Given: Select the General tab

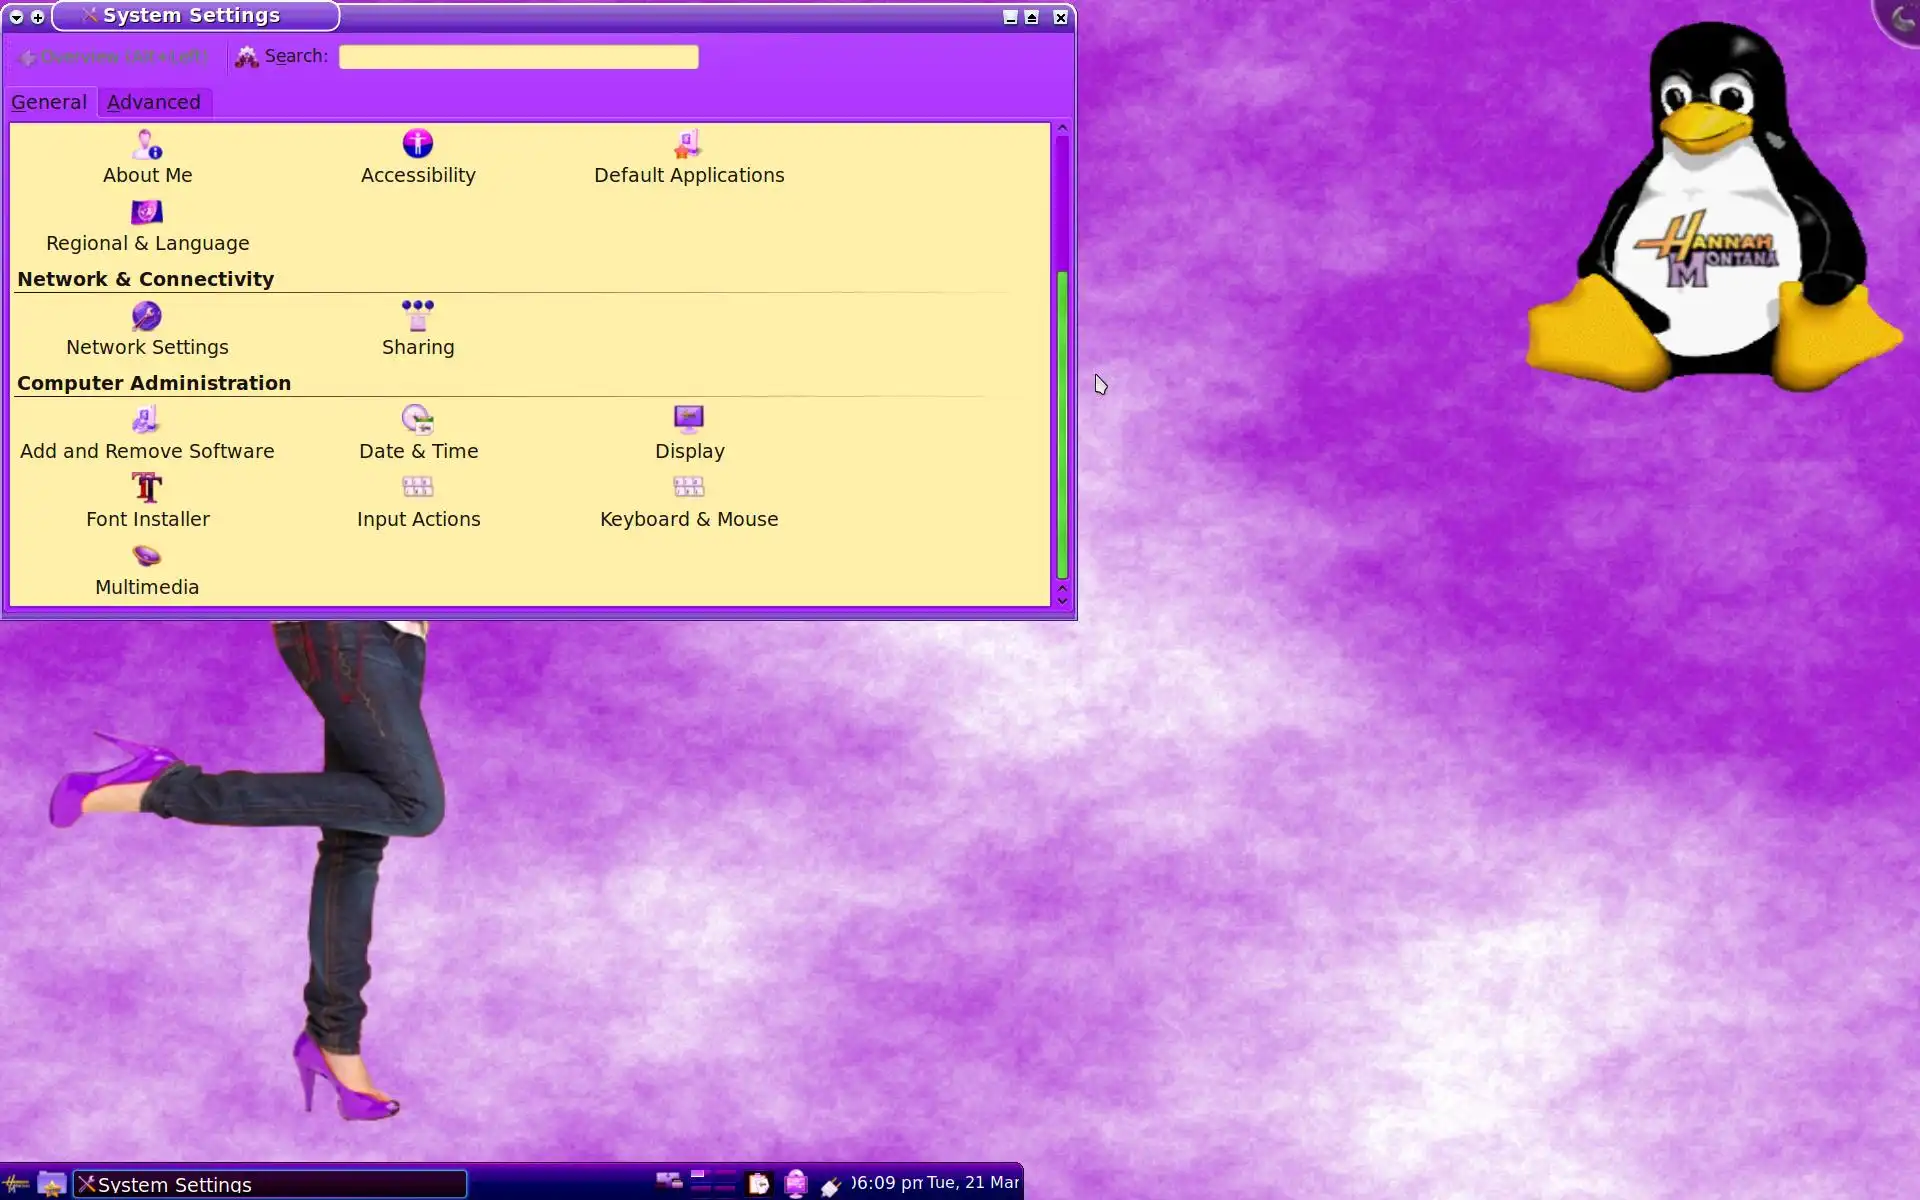Looking at the screenshot, I should point(49,102).
